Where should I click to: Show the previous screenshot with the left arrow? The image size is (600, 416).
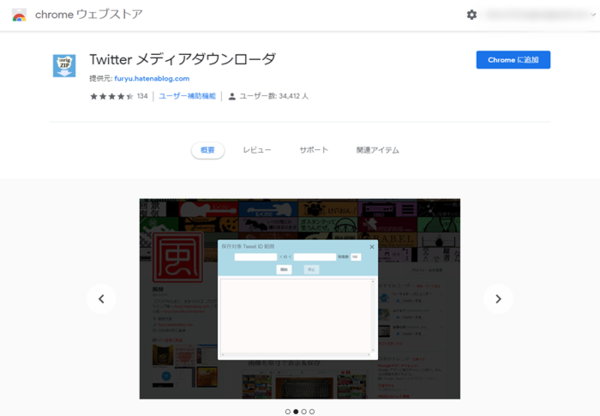pyautogui.click(x=101, y=299)
